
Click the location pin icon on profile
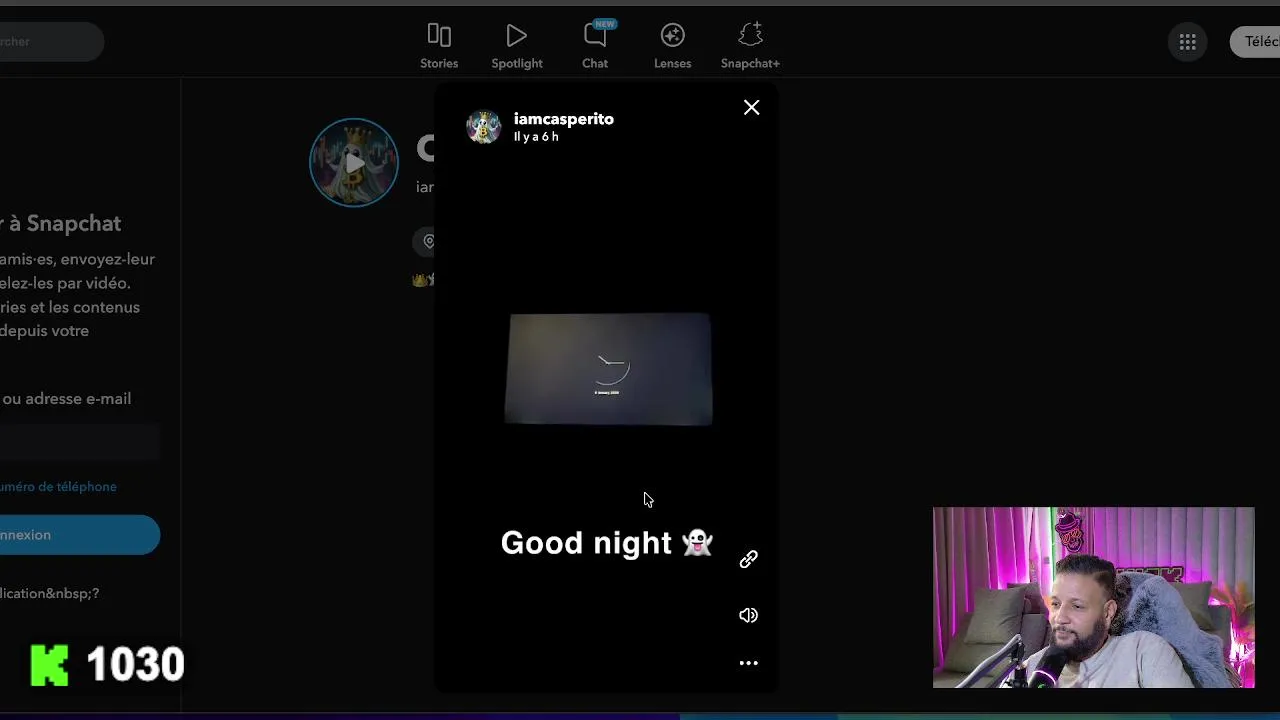(x=428, y=241)
